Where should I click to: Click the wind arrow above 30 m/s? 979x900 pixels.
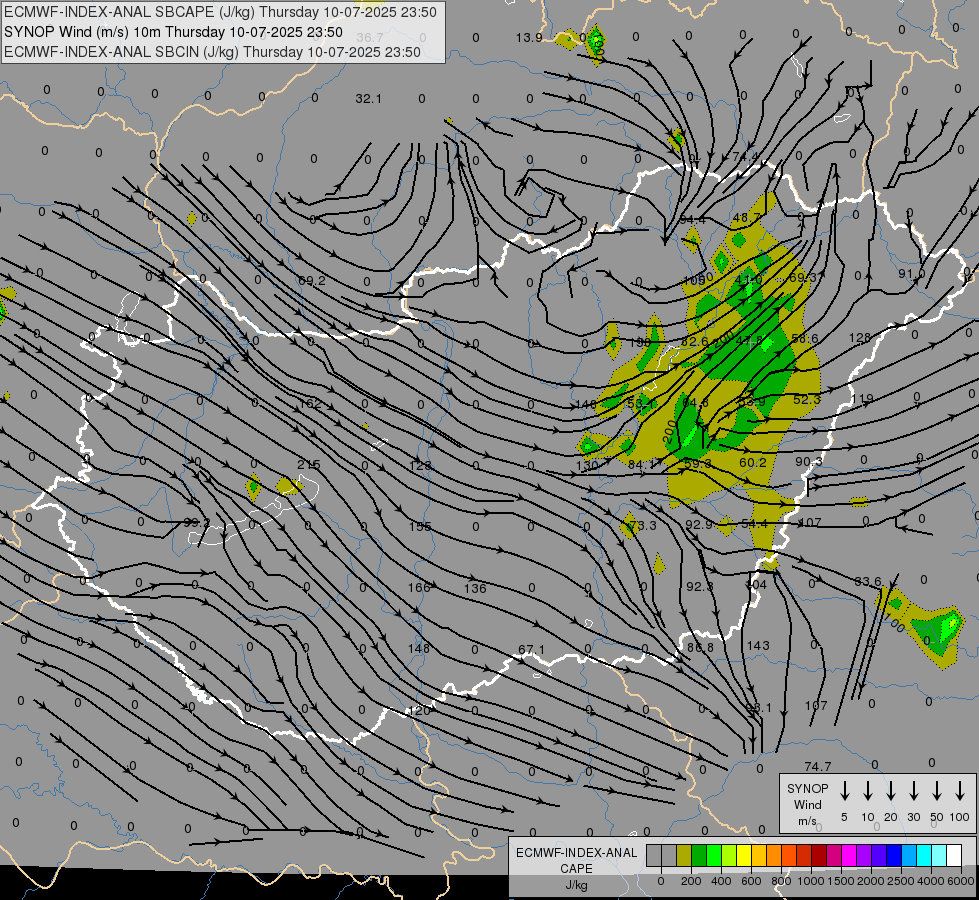click(913, 791)
